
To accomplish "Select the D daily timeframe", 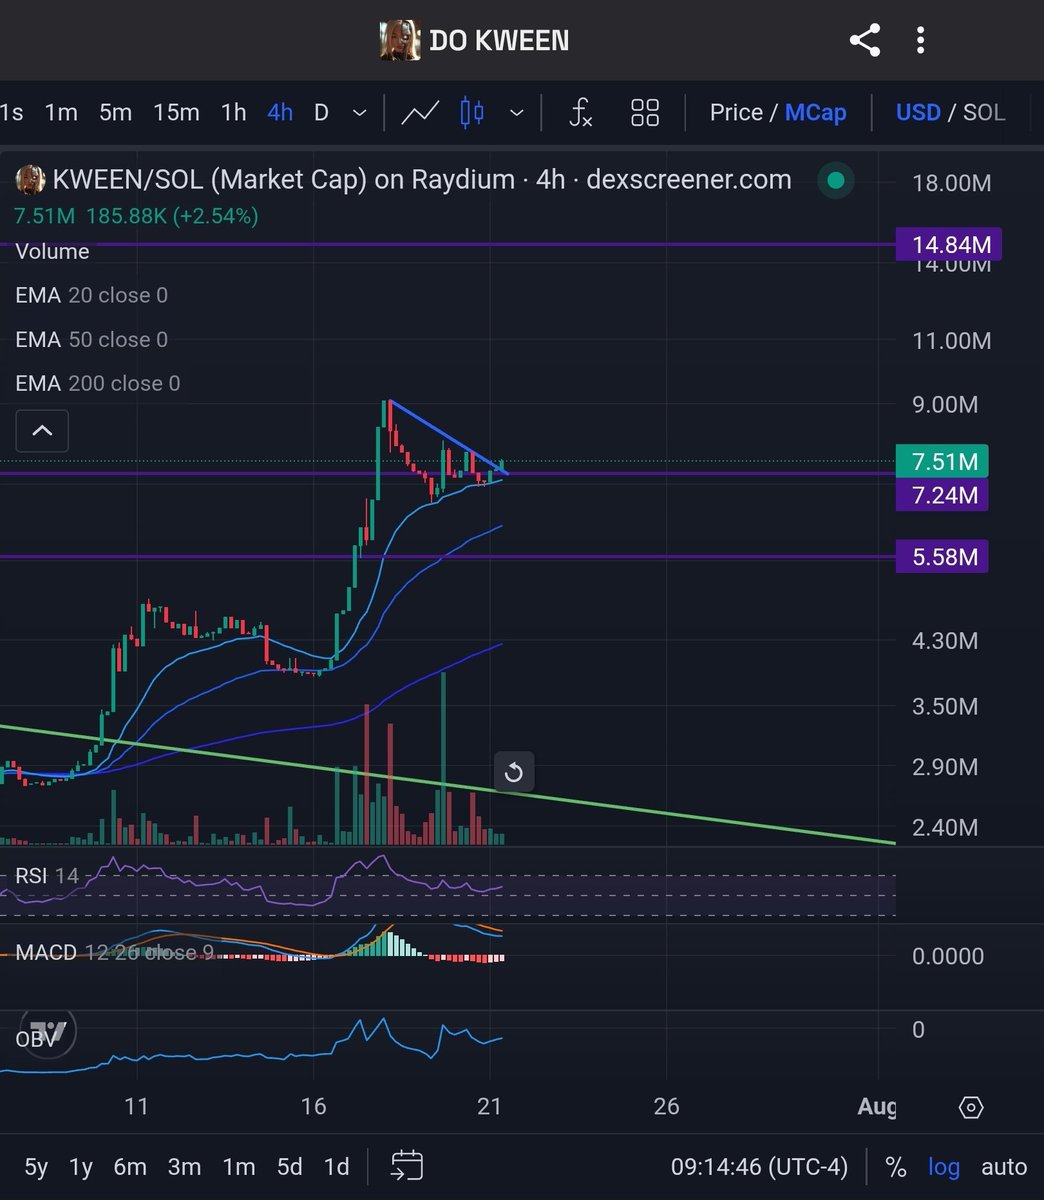I will tap(321, 113).
